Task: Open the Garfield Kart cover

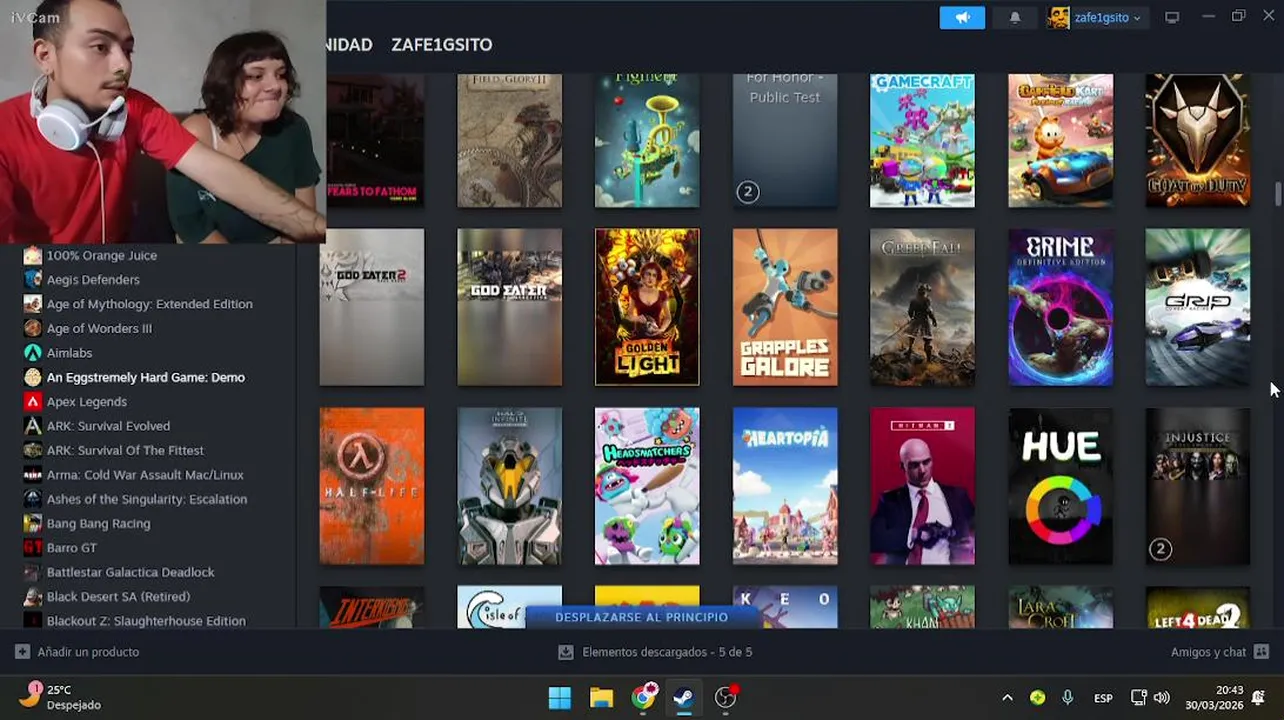Action: point(1060,141)
